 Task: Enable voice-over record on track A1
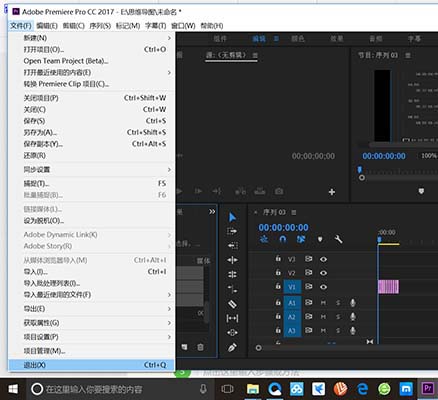pyautogui.click(x=353, y=303)
